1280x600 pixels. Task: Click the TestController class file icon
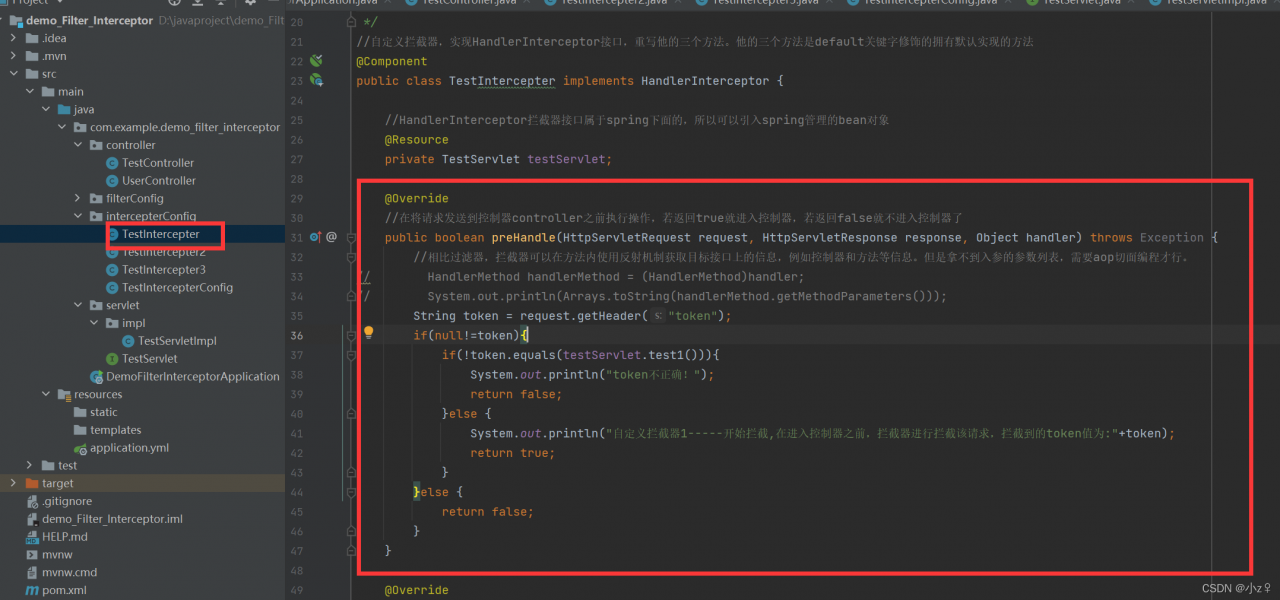tap(112, 163)
